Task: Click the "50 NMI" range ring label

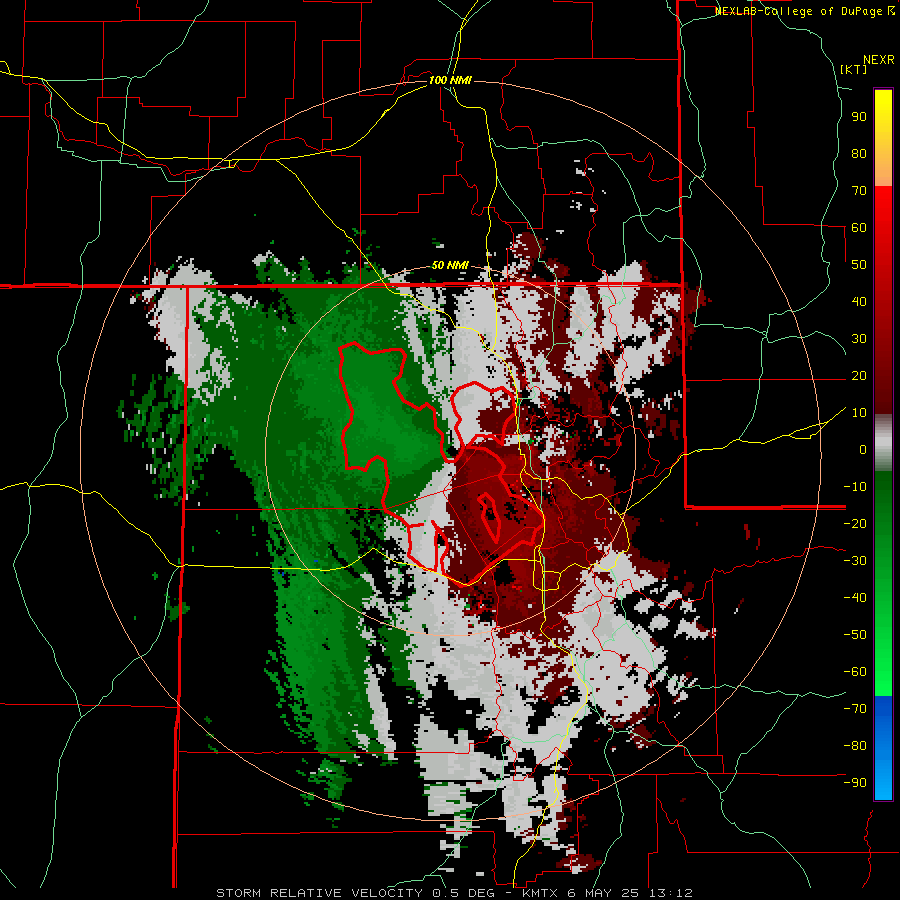Action: pyautogui.click(x=450, y=266)
